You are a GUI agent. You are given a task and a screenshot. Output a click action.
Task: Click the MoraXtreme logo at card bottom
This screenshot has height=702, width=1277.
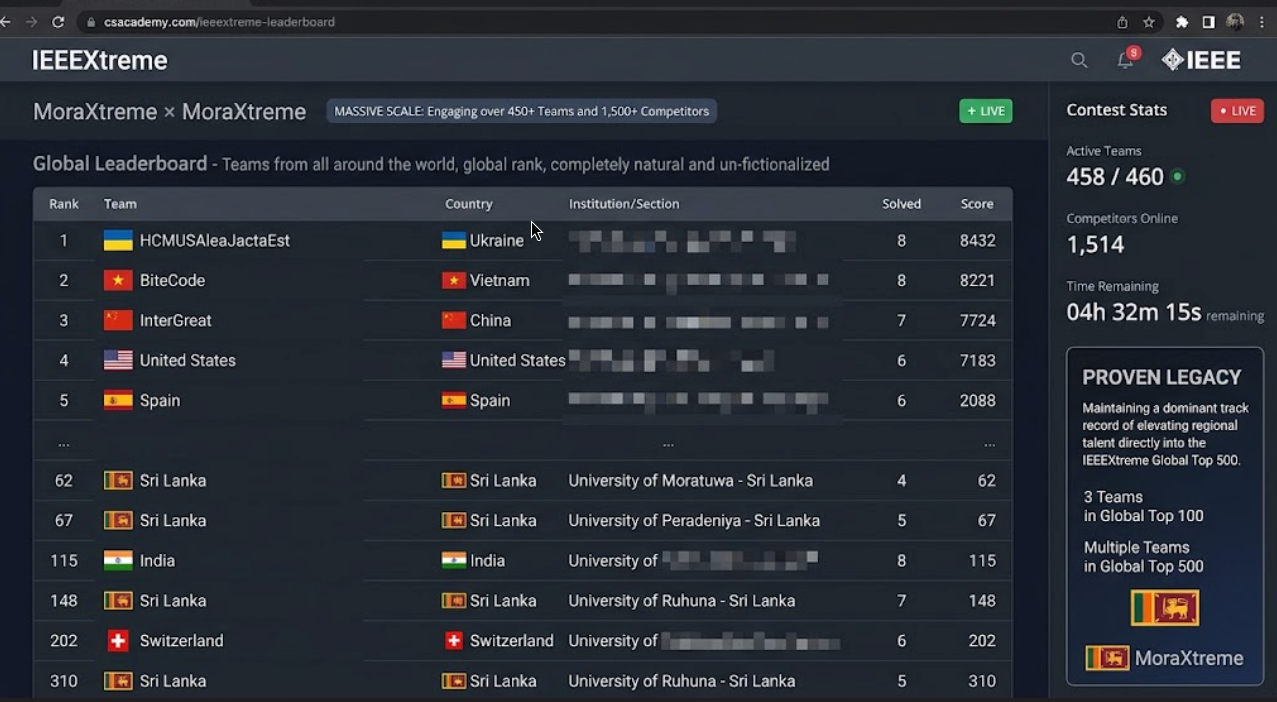point(1165,658)
